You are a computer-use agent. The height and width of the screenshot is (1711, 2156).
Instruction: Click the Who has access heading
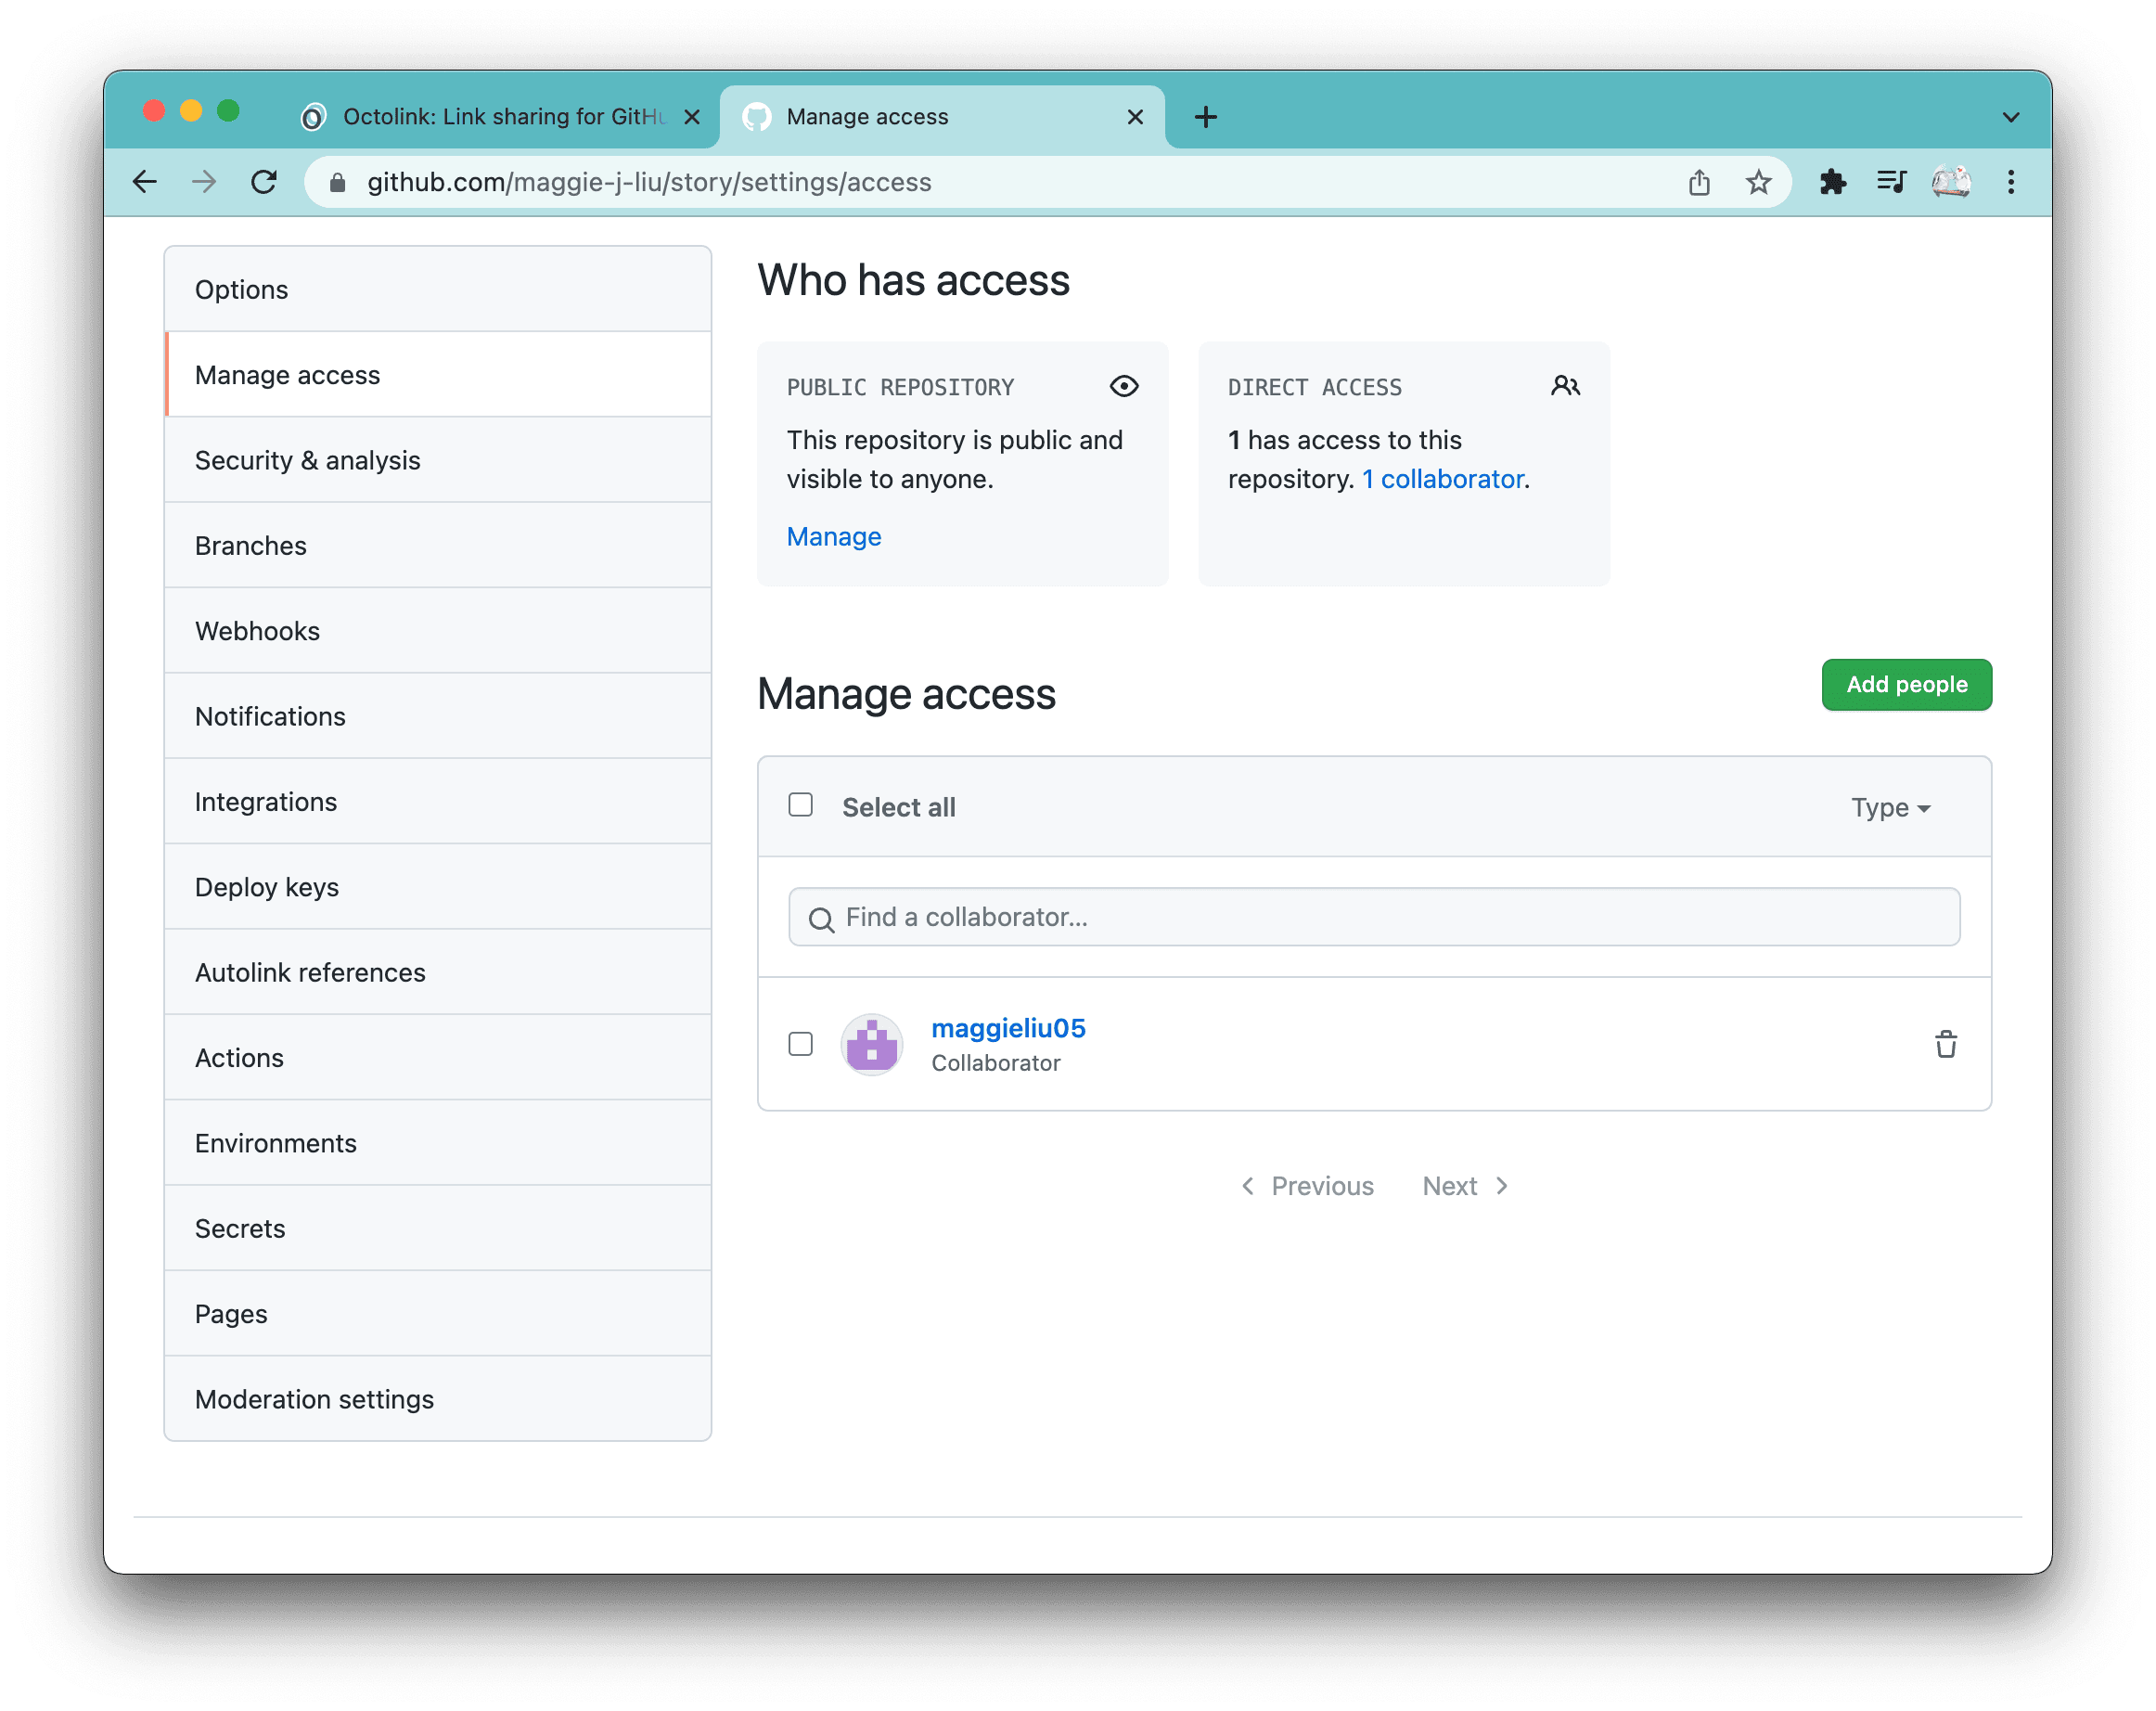click(x=913, y=280)
